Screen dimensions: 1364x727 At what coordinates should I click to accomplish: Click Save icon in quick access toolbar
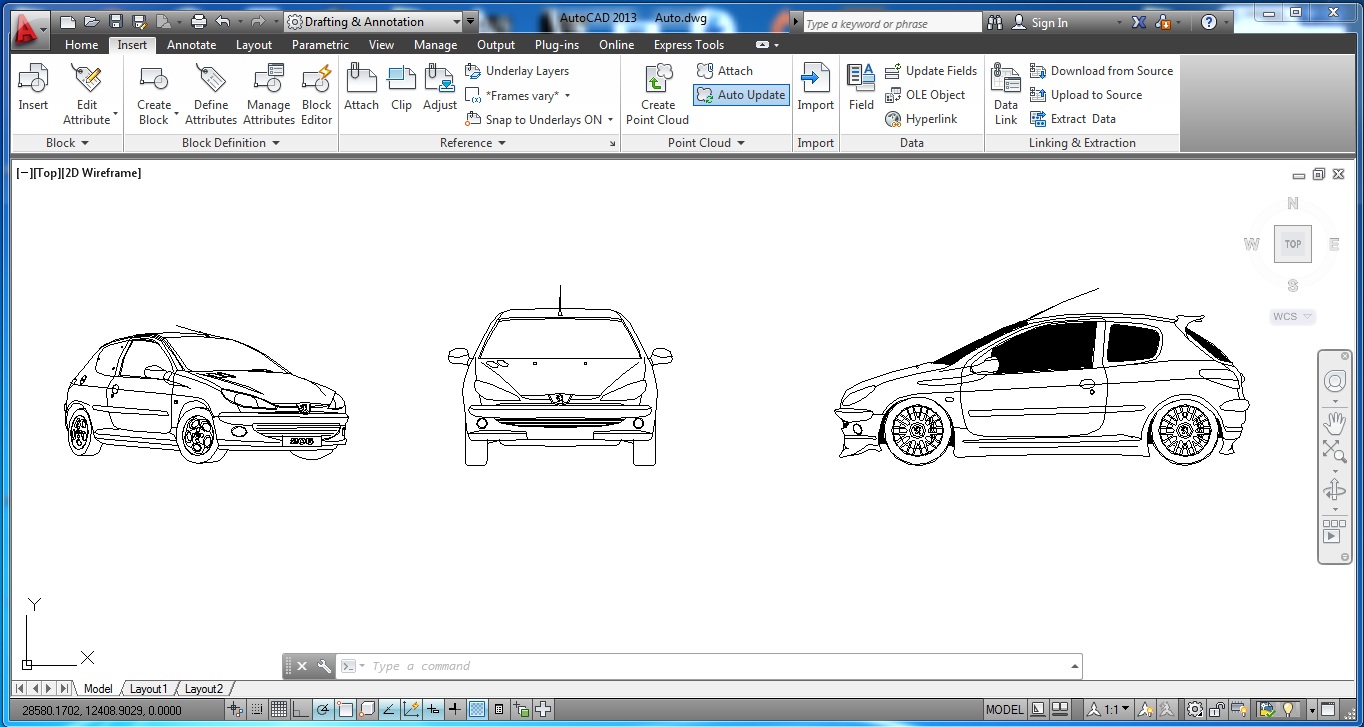pos(115,21)
